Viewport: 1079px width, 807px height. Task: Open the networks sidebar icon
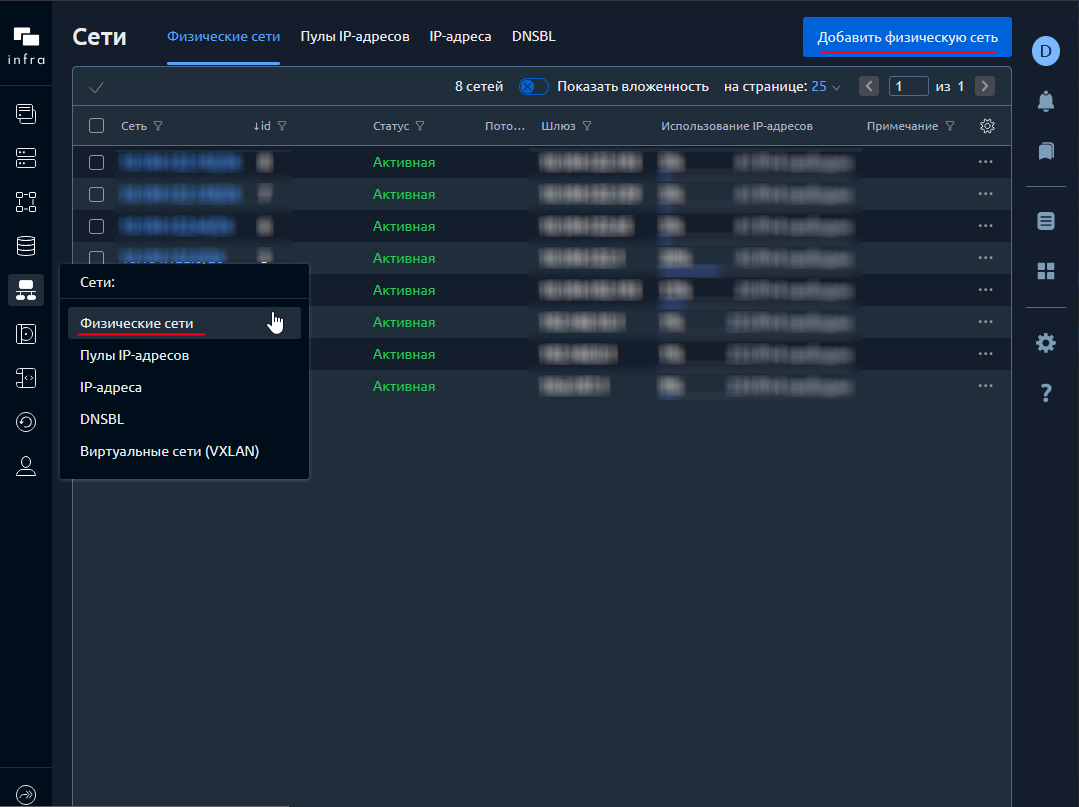click(26, 290)
